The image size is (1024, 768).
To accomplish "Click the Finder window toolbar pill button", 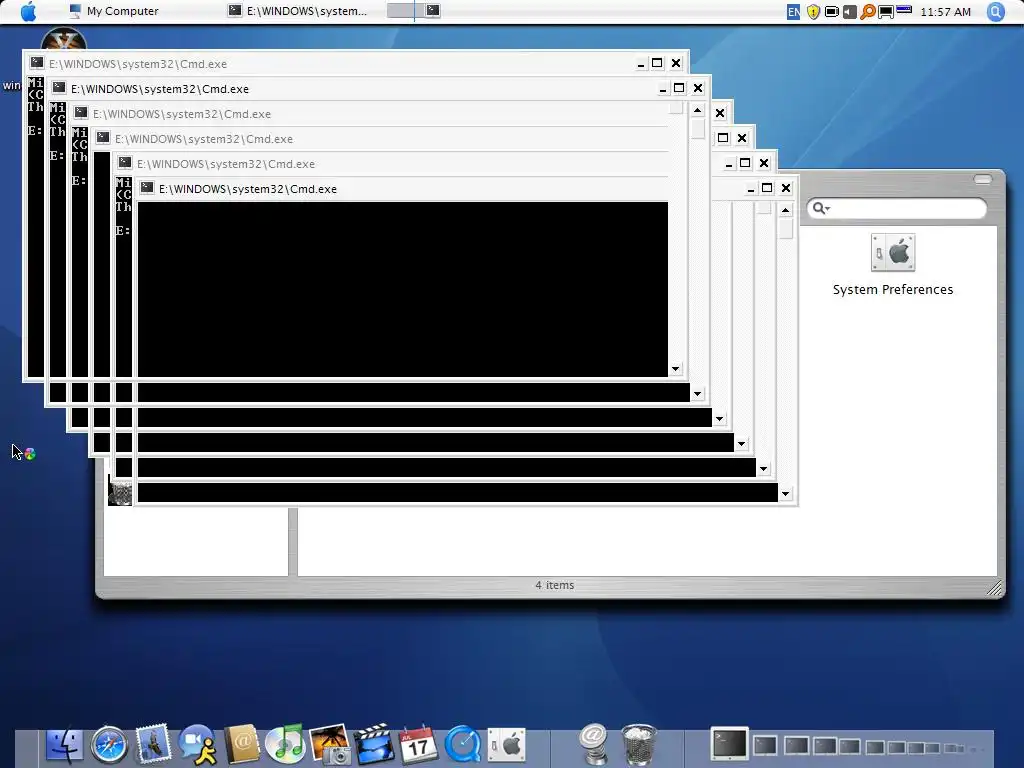I will click(x=982, y=179).
